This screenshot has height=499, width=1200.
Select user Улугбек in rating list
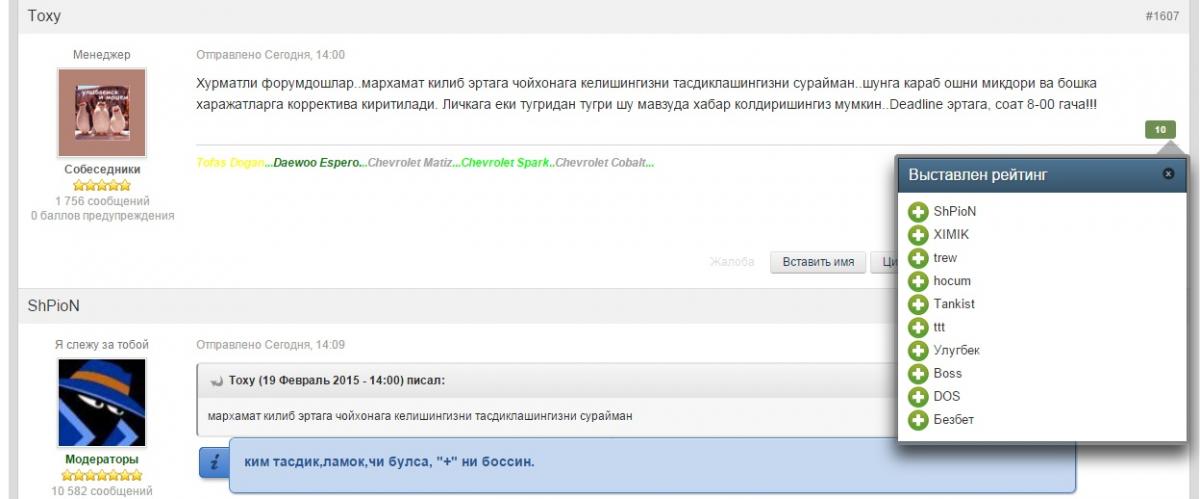pos(956,350)
